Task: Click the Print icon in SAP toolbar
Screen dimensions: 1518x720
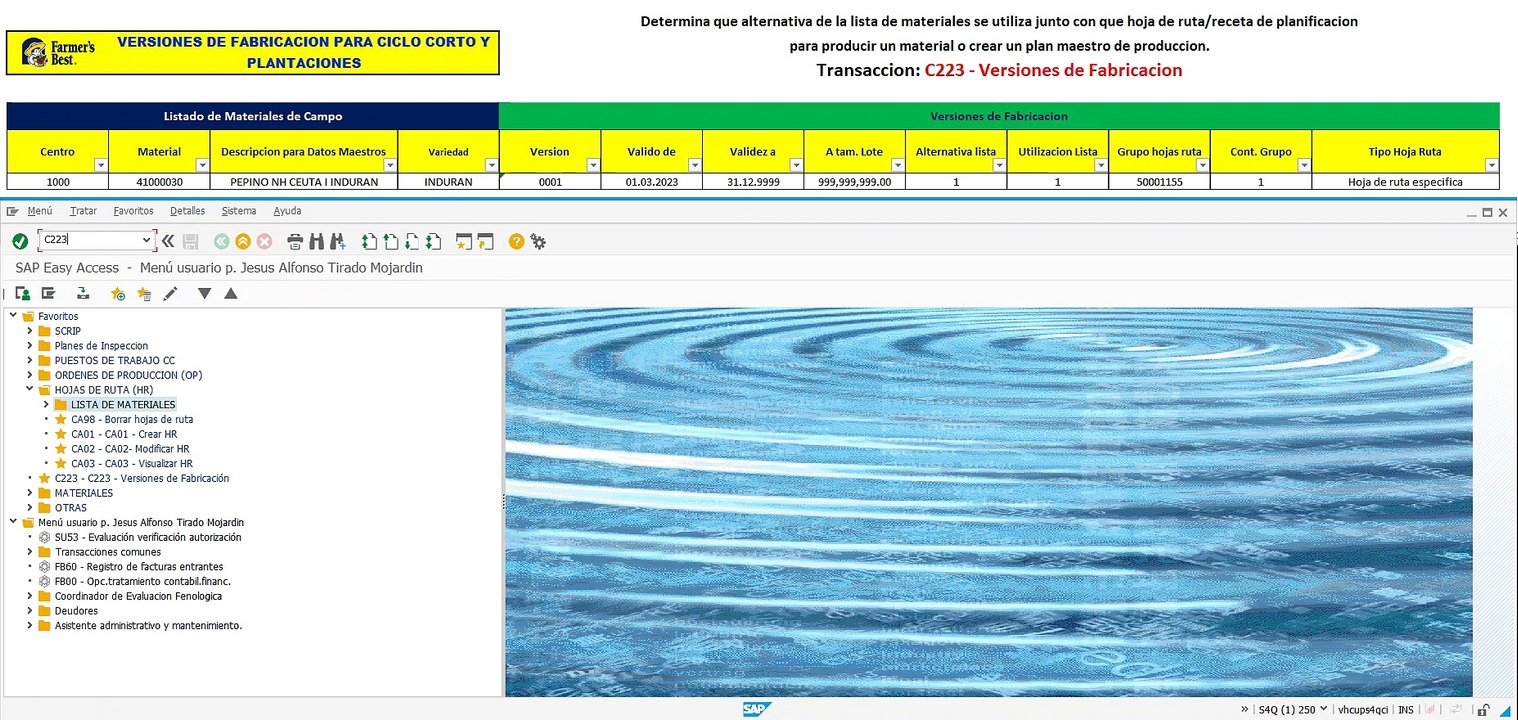Action: (x=295, y=241)
